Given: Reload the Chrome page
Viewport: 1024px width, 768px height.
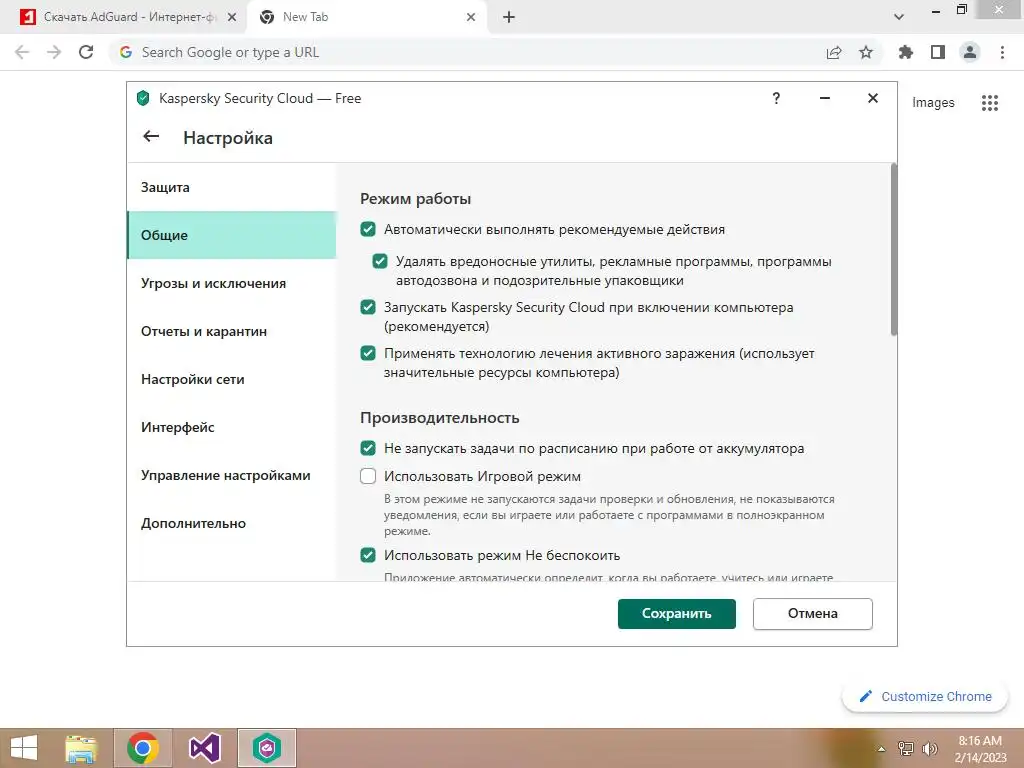Looking at the screenshot, I should point(86,52).
